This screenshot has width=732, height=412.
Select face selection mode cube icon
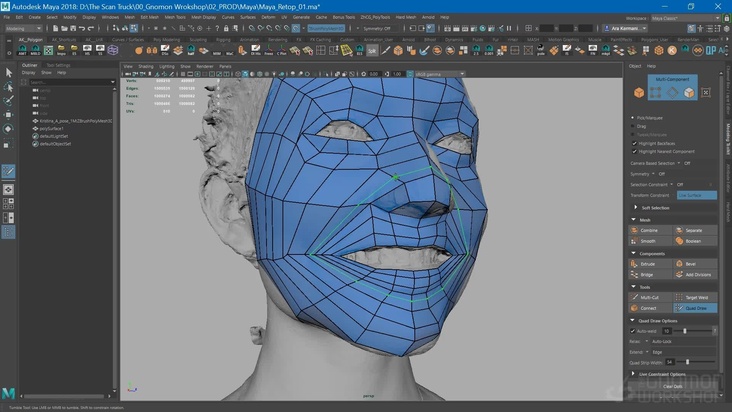tap(689, 92)
